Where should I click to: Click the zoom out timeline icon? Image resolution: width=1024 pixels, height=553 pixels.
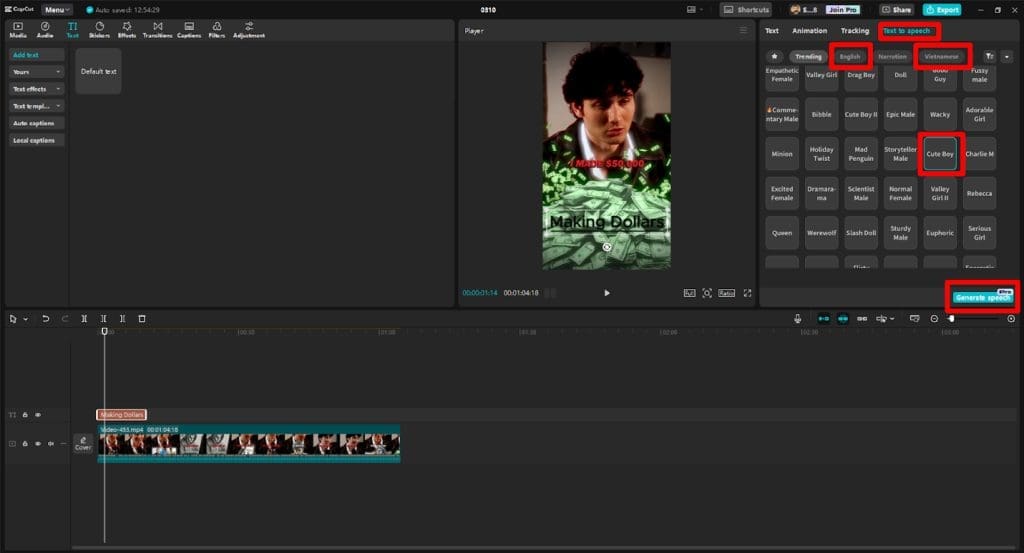934,319
